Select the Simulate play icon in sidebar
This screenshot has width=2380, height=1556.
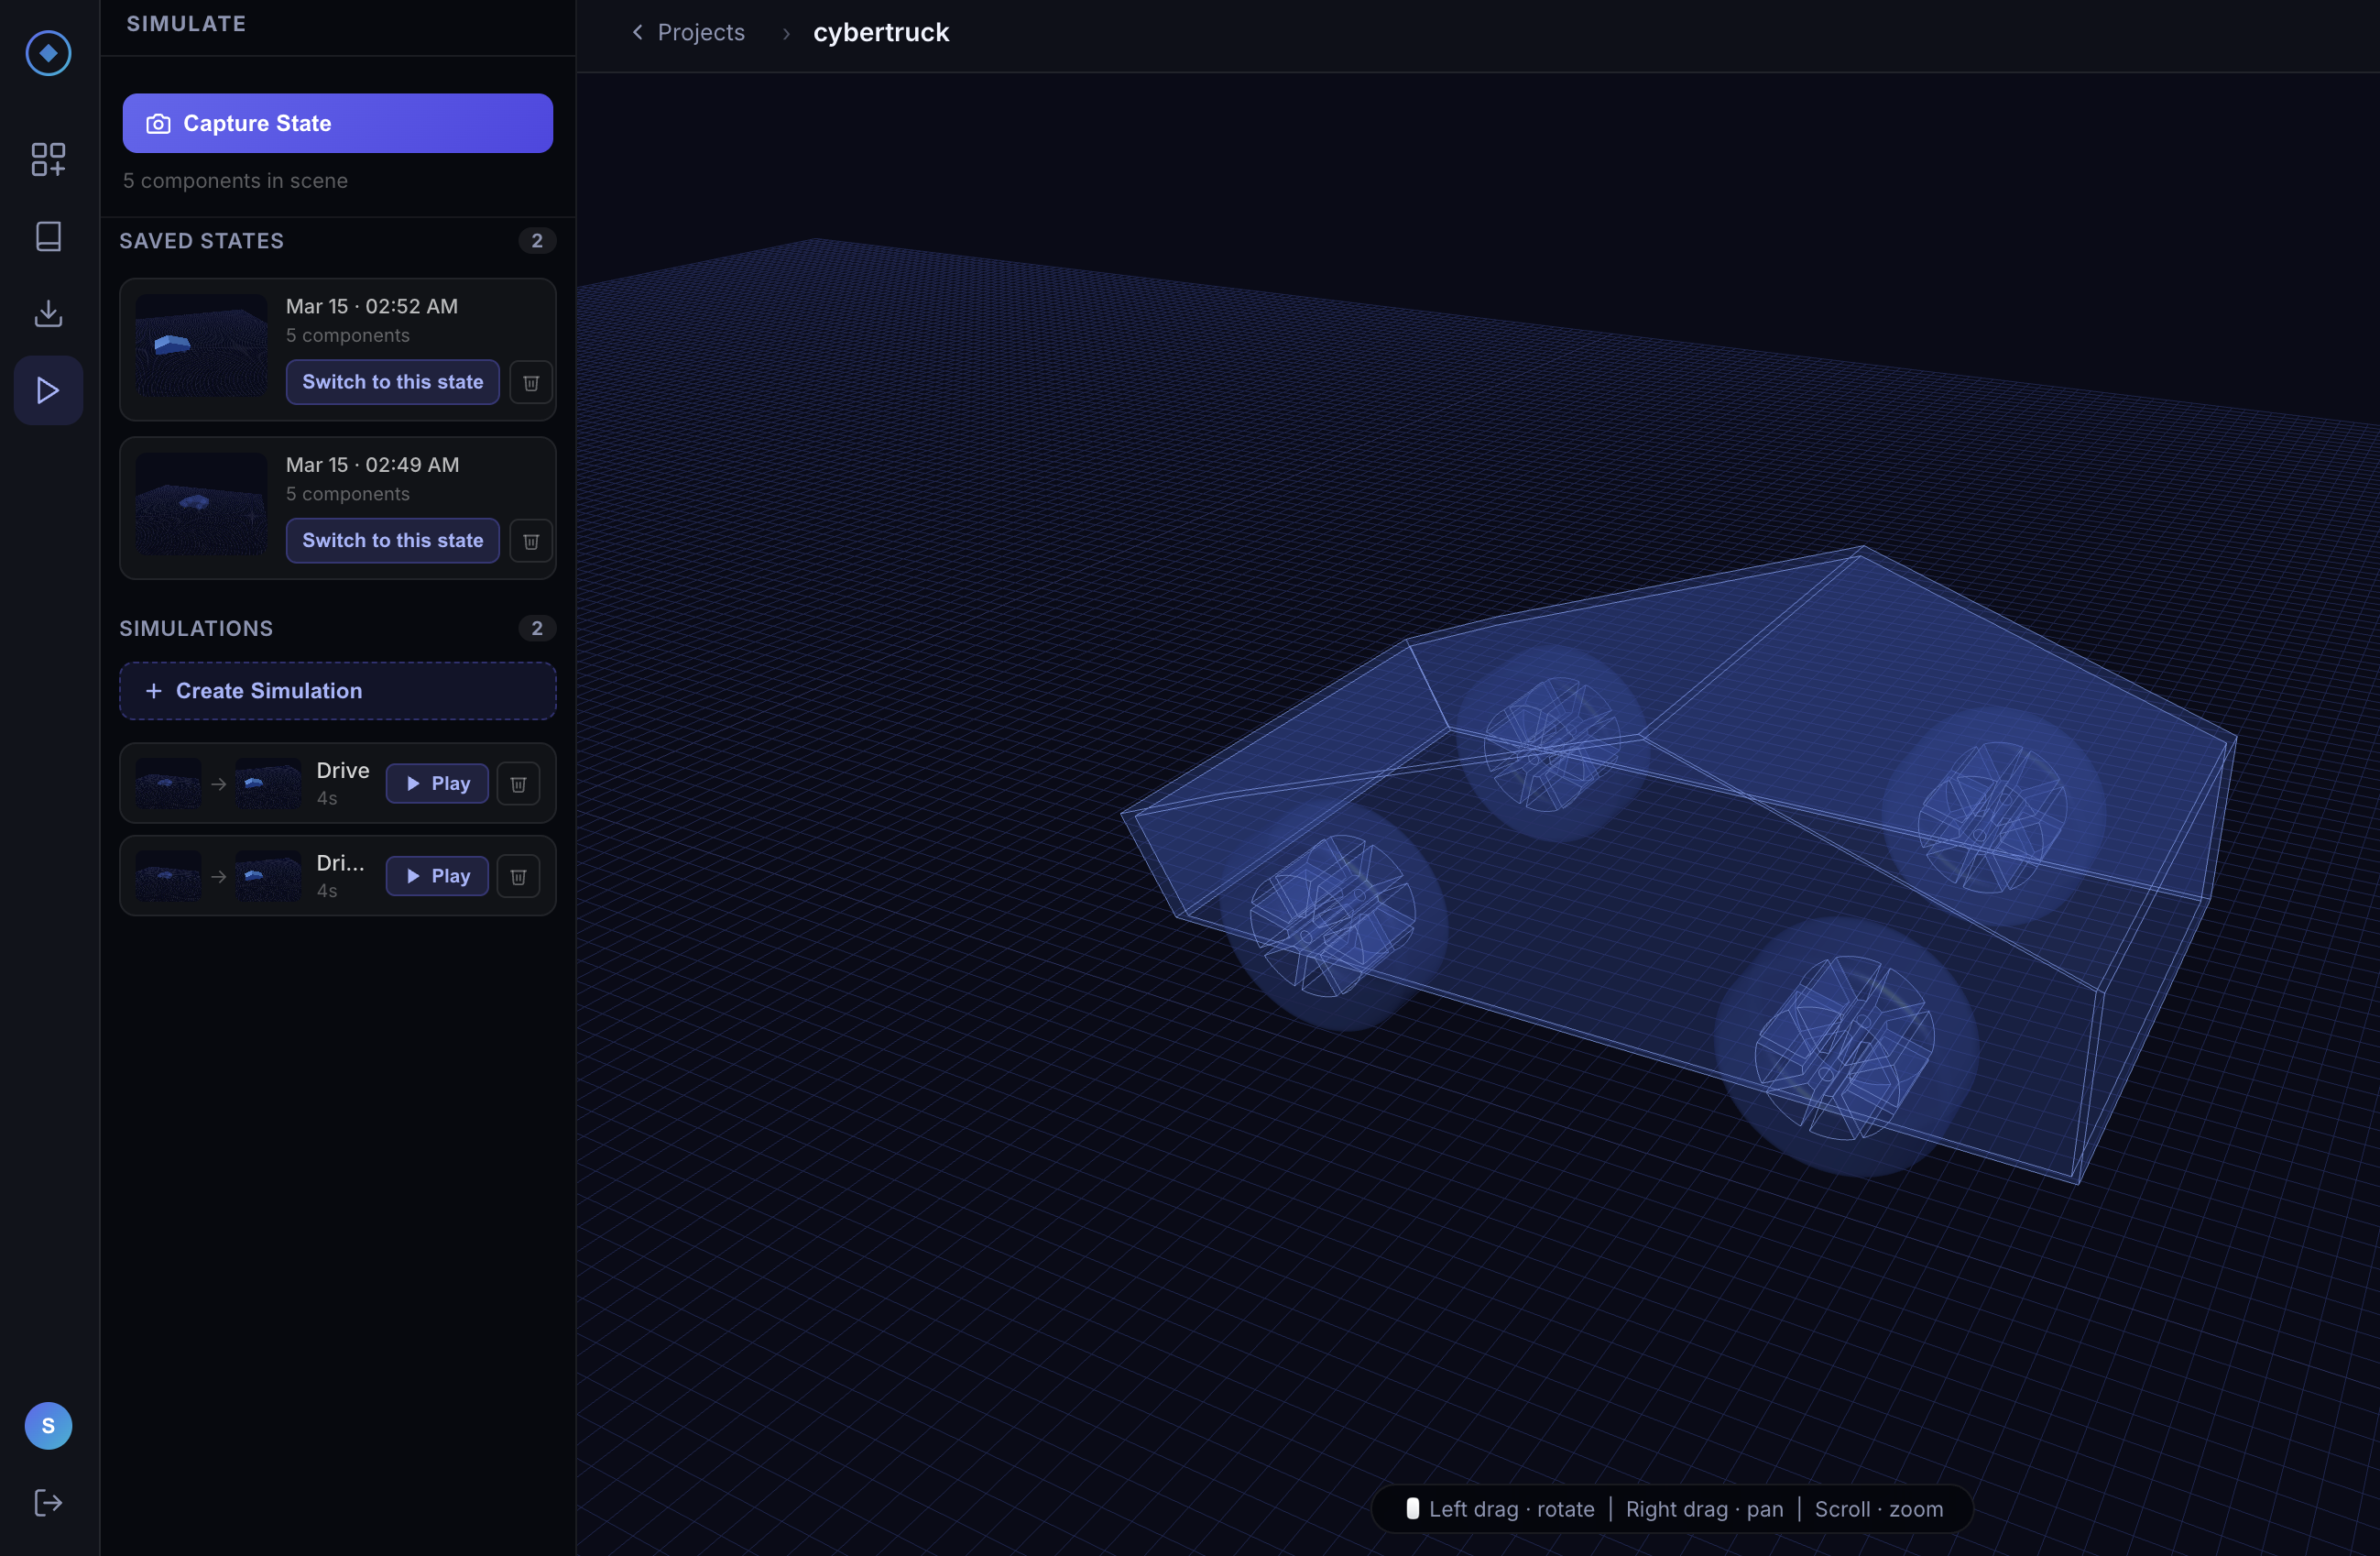pyautogui.click(x=48, y=390)
